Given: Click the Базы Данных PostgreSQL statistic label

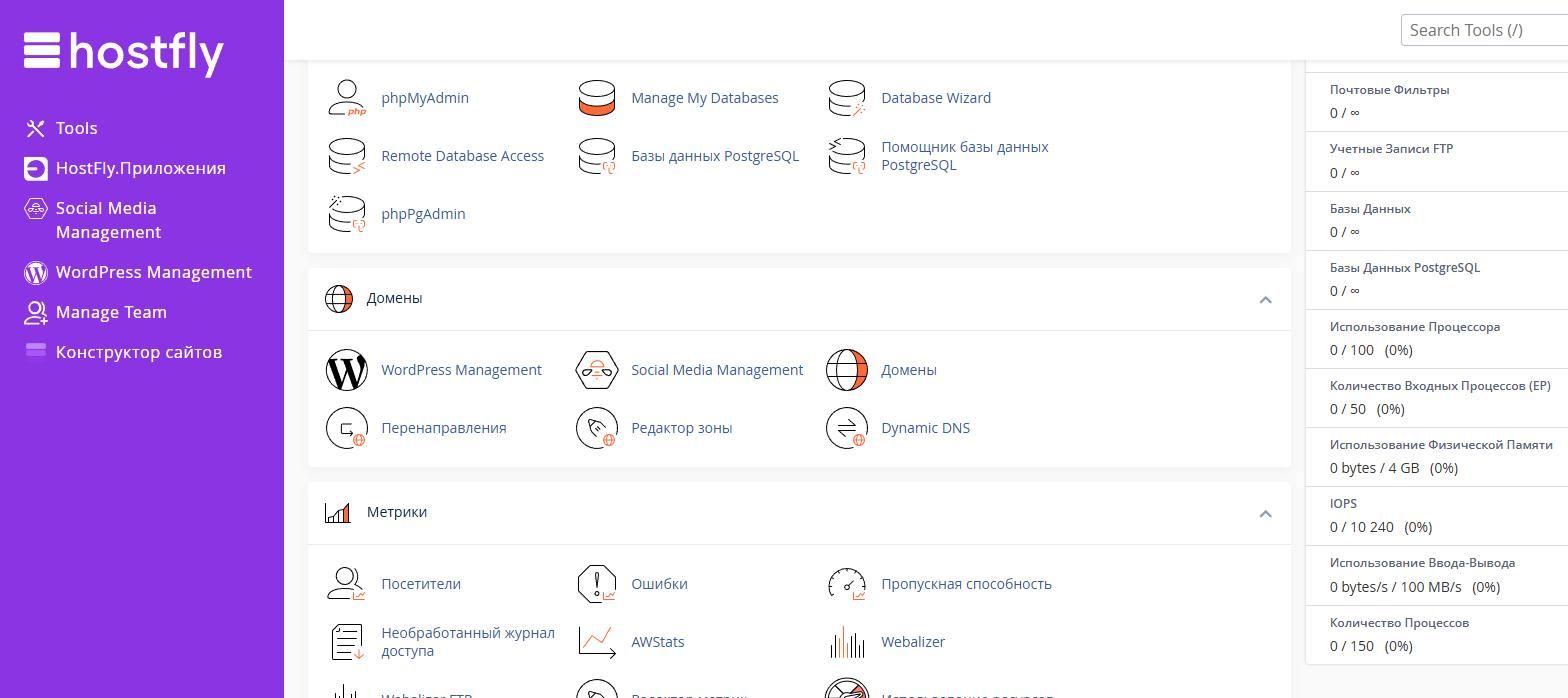Looking at the screenshot, I should (x=1404, y=268).
